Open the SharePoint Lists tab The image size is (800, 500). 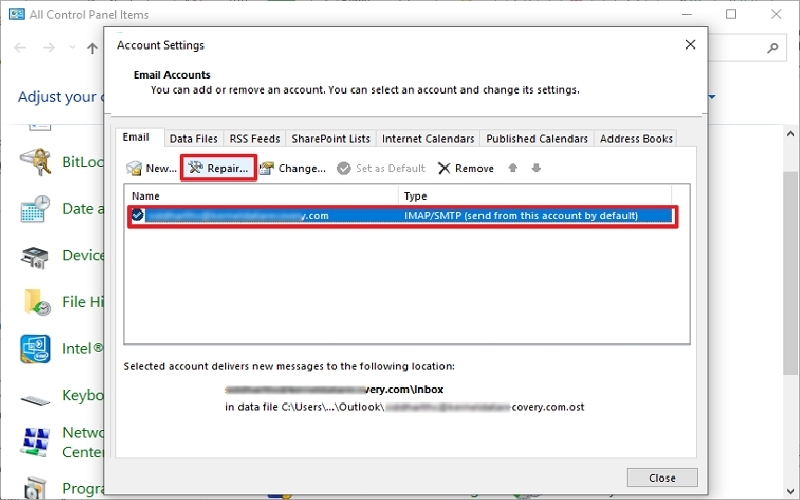(x=330, y=139)
